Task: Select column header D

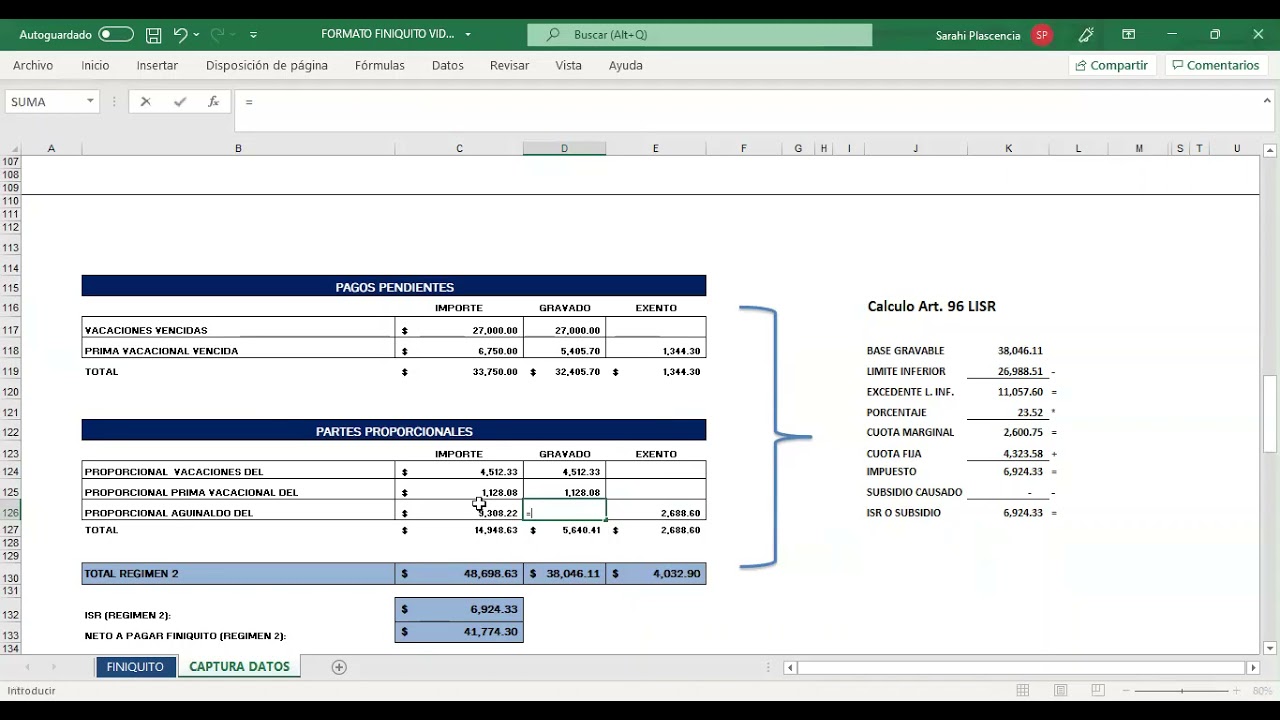Action: (564, 148)
